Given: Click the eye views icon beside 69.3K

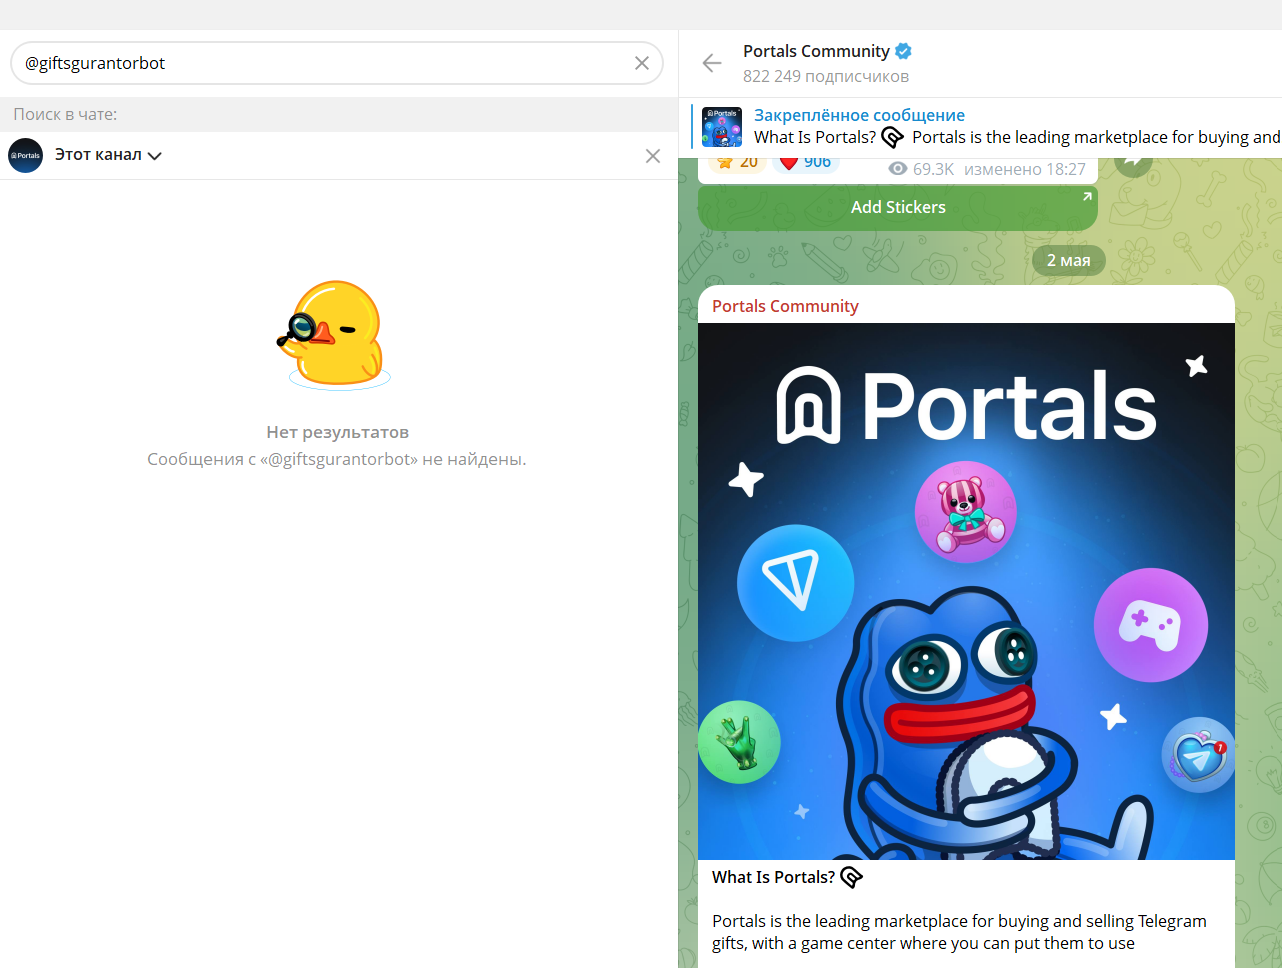Looking at the screenshot, I should click(x=898, y=169).
